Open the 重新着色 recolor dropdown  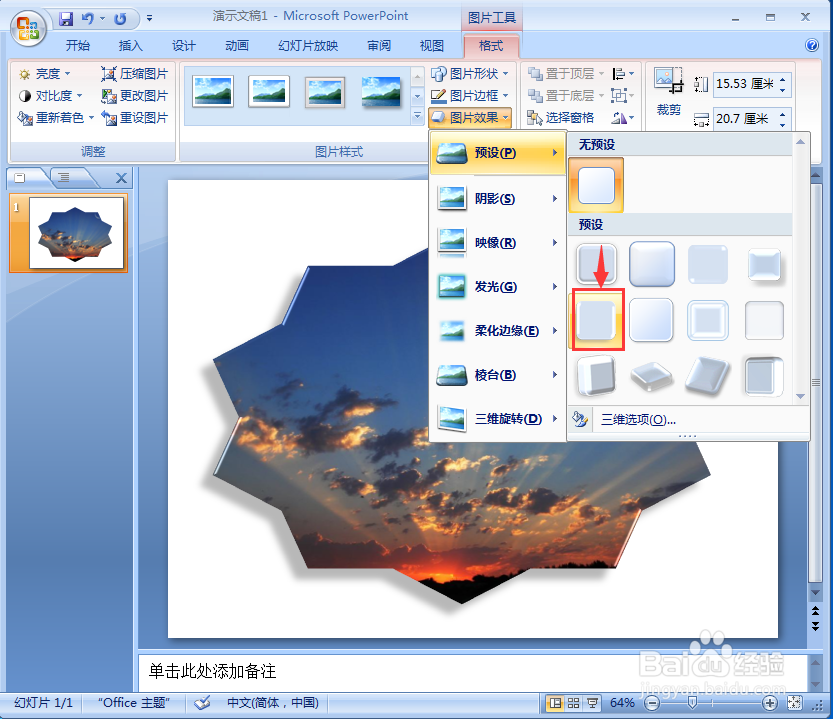tap(56, 117)
